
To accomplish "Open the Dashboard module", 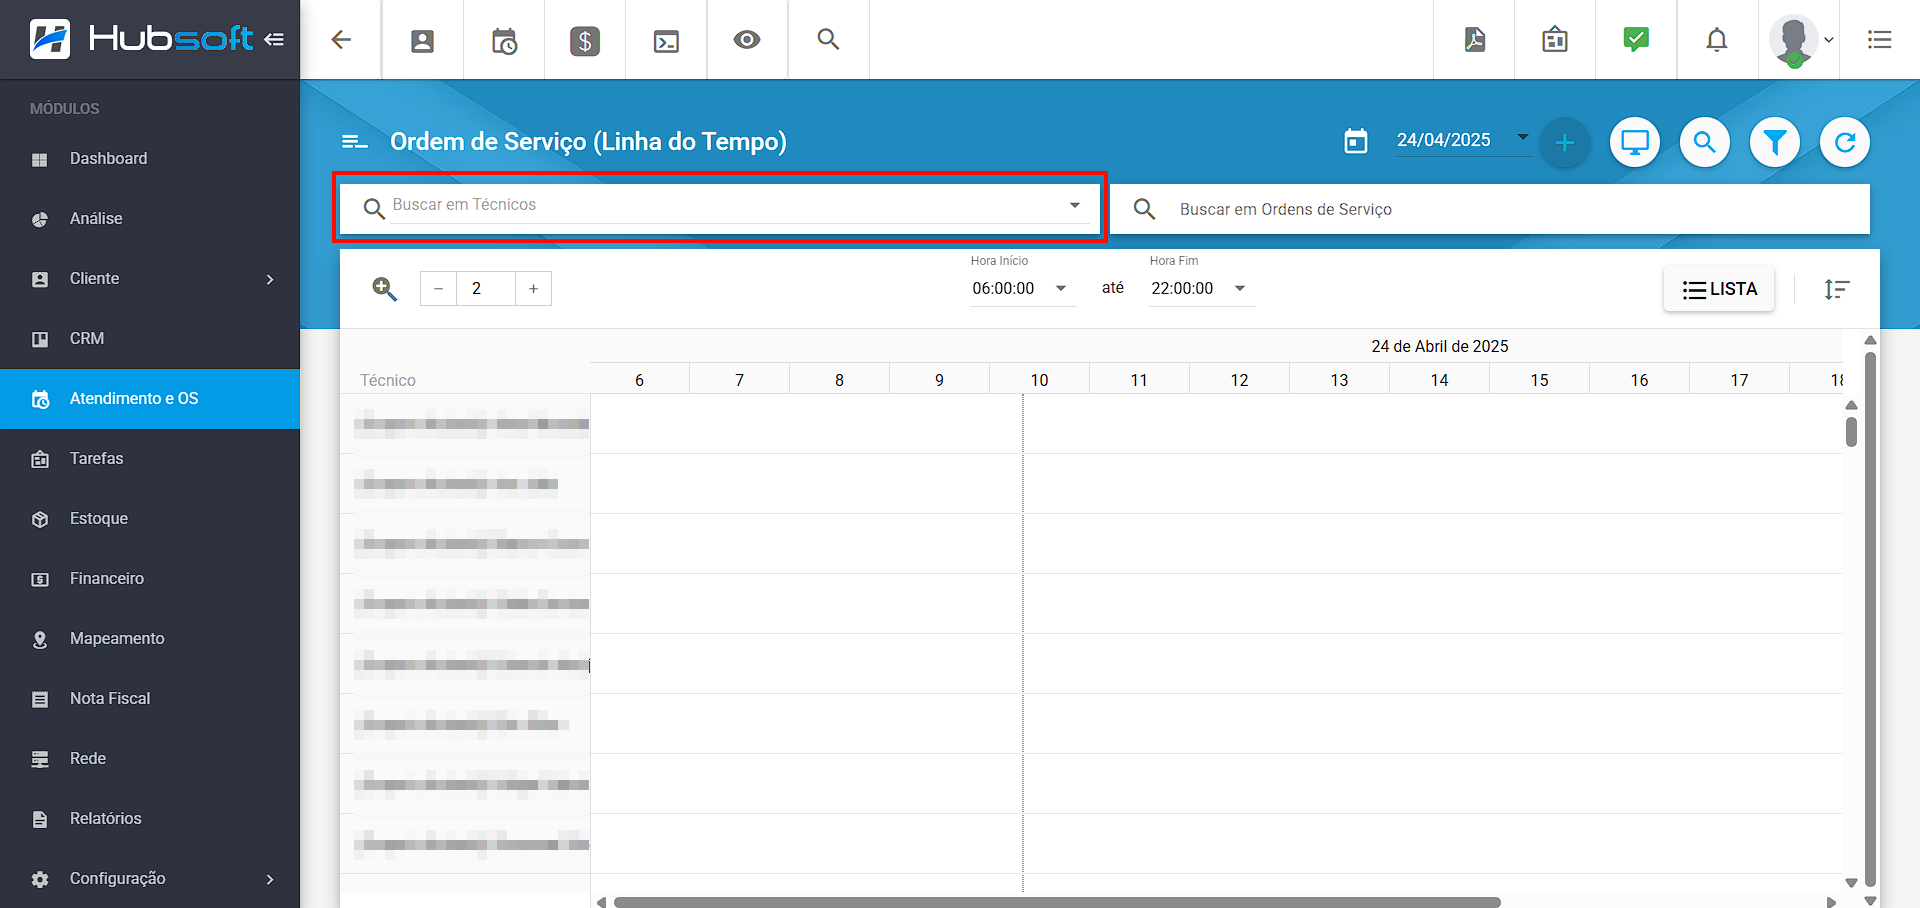I will pyautogui.click(x=150, y=159).
